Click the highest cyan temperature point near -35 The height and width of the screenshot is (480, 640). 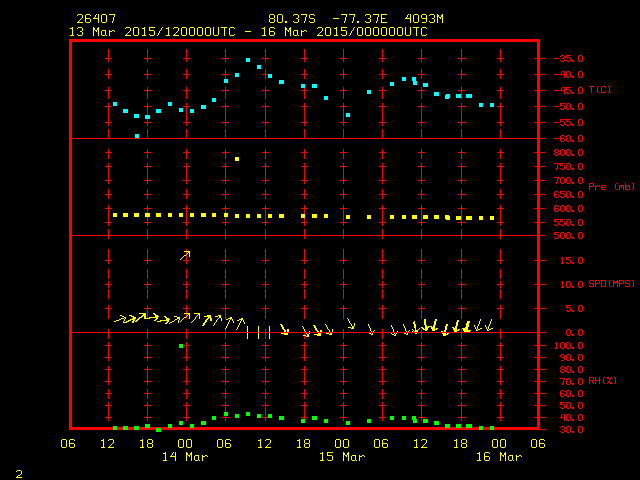(x=248, y=60)
